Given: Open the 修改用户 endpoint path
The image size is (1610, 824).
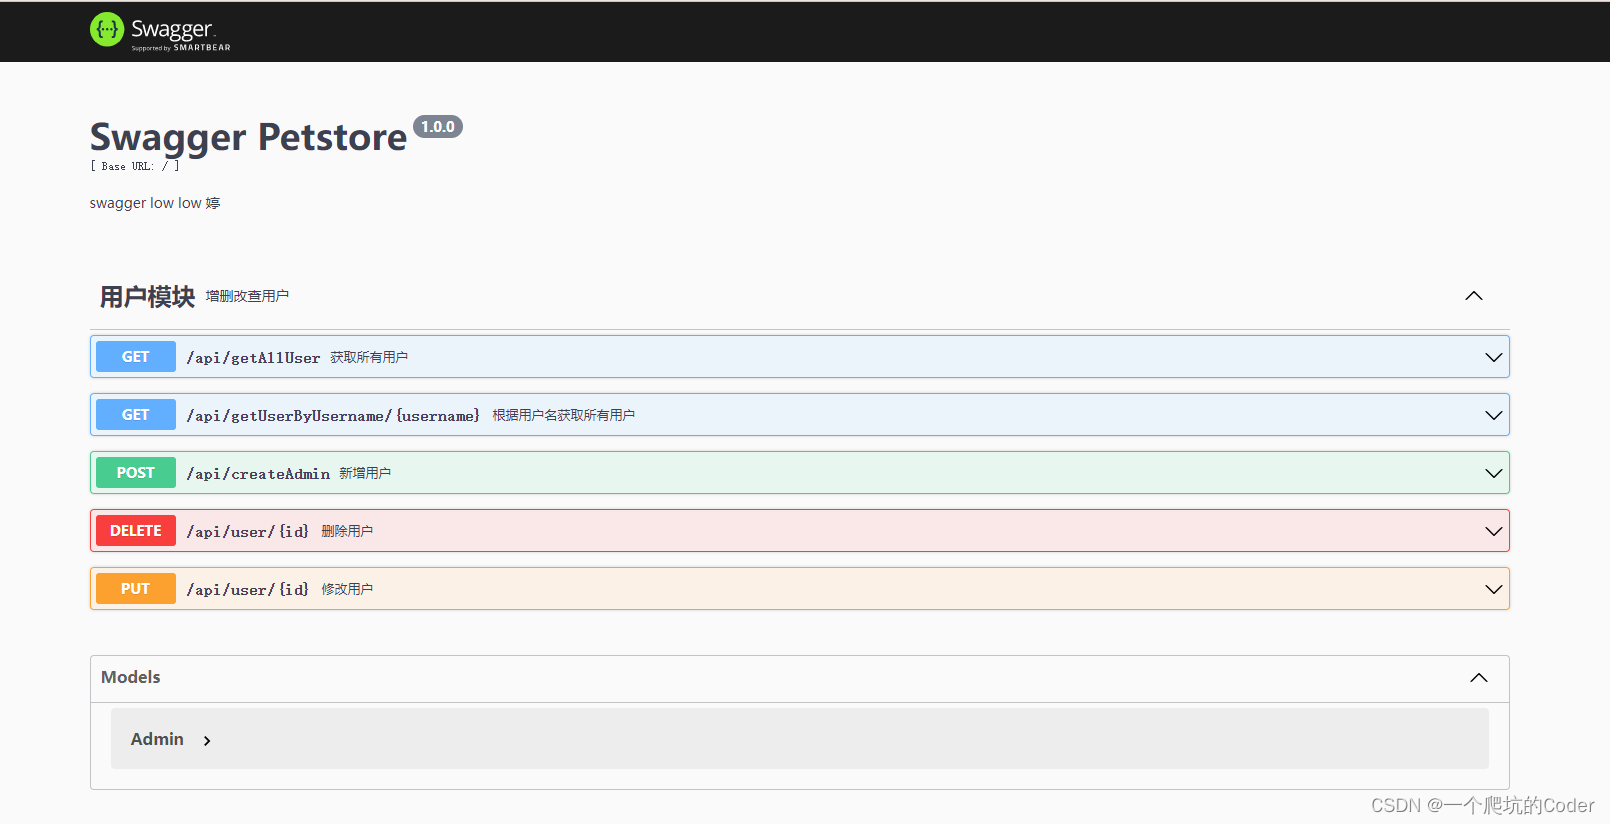Looking at the screenshot, I should (248, 590).
